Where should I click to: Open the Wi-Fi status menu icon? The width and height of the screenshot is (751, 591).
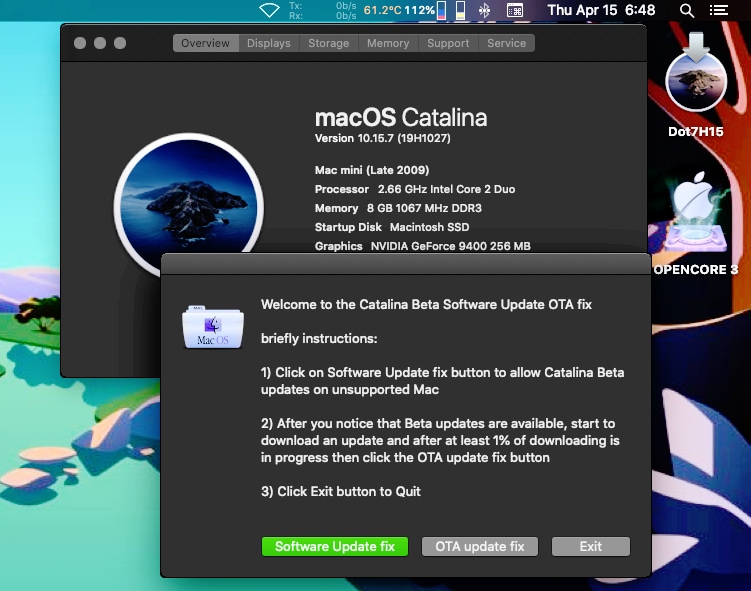(269, 10)
